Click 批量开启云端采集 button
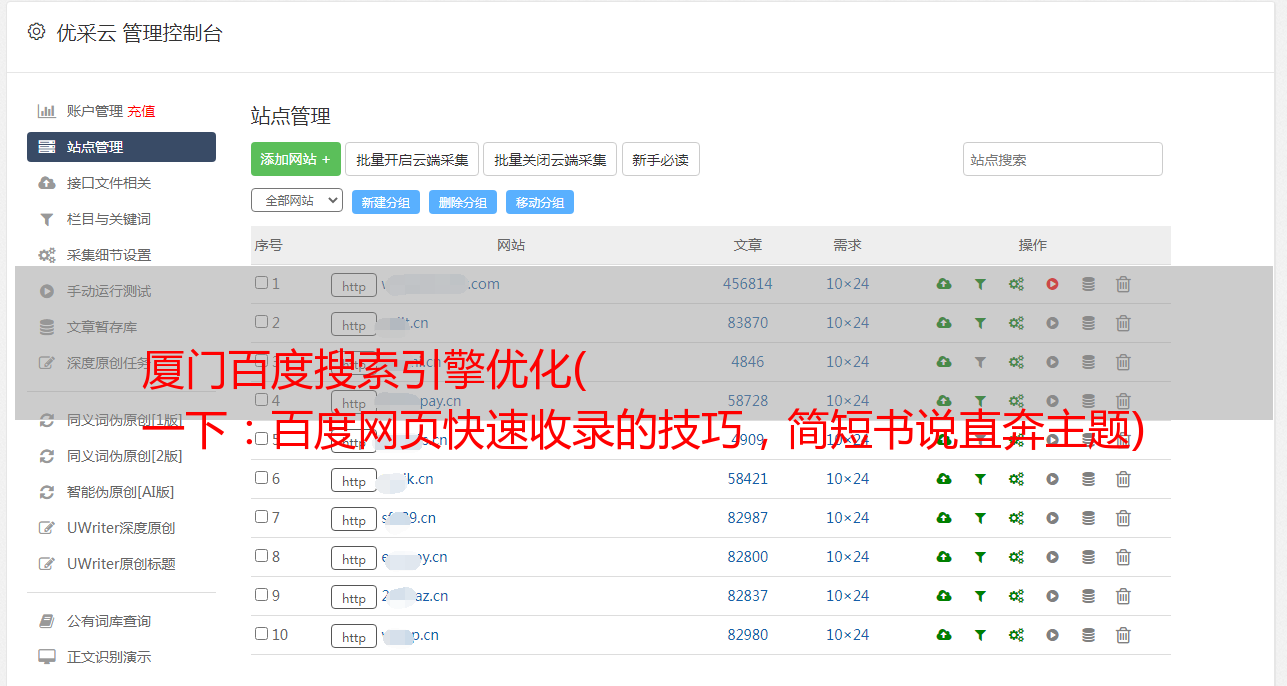1287x686 pixels. [412, 159]
